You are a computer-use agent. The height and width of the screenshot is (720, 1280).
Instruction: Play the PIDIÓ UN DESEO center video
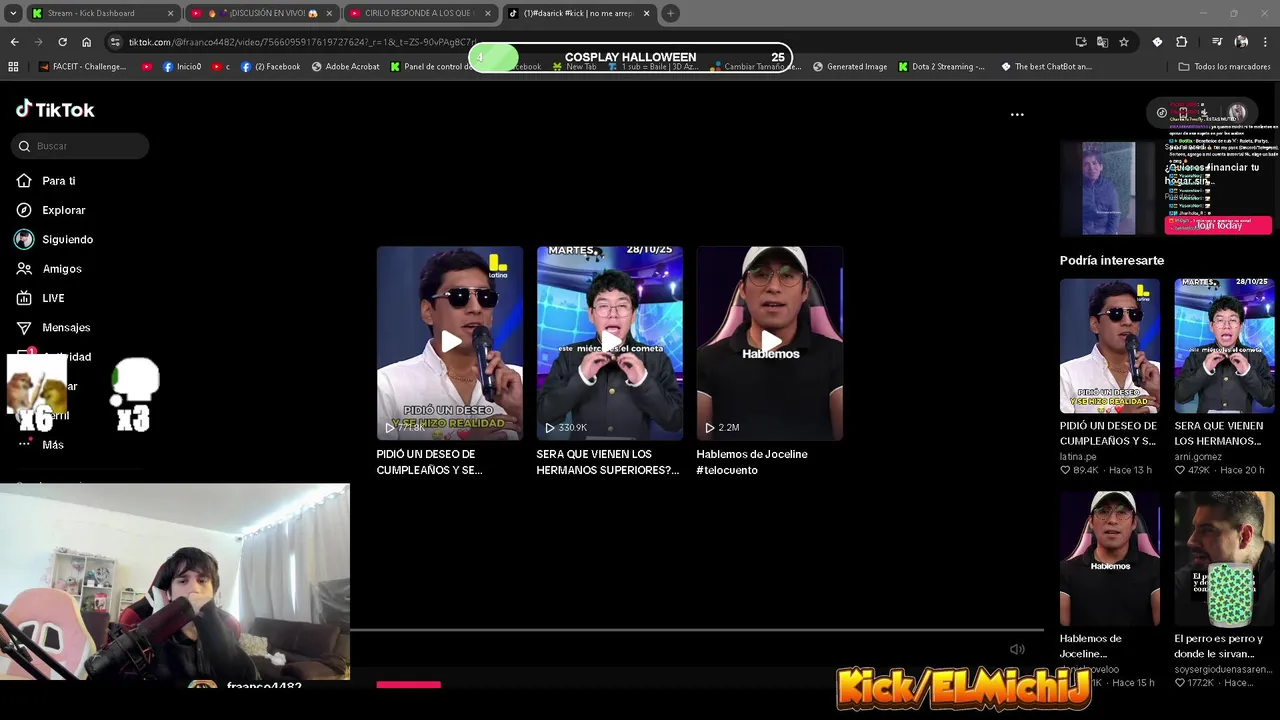coord(450,343)
